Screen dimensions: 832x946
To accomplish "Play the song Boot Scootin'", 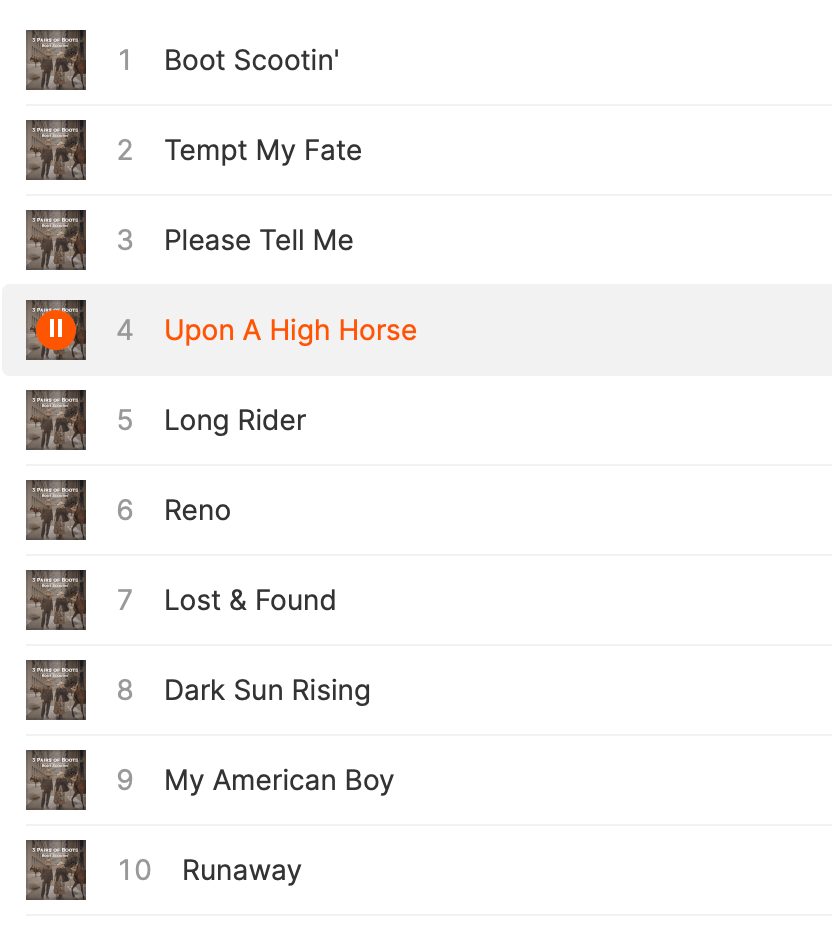I will point(252,60).
